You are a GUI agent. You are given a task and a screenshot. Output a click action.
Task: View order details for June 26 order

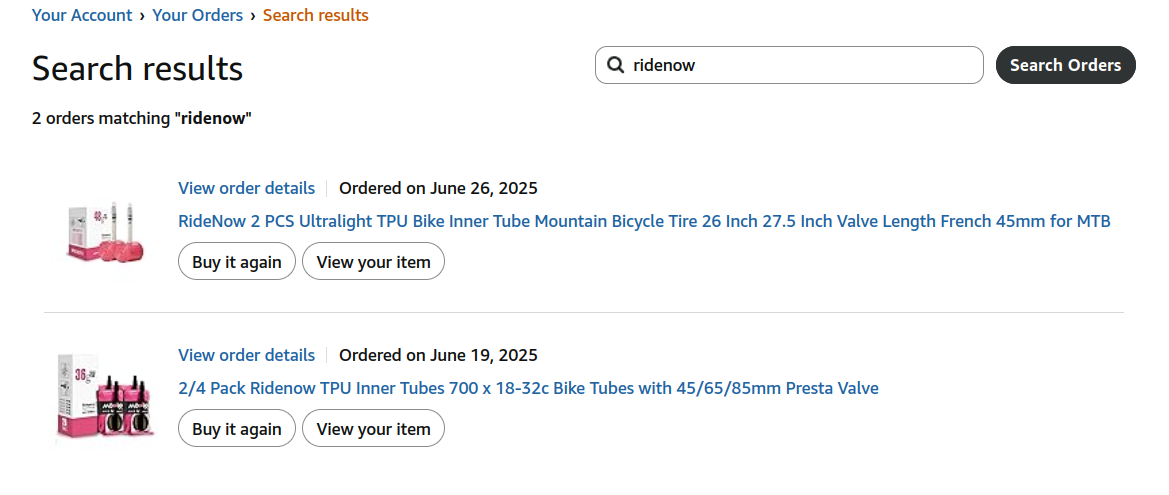click(x=246, y=188)
